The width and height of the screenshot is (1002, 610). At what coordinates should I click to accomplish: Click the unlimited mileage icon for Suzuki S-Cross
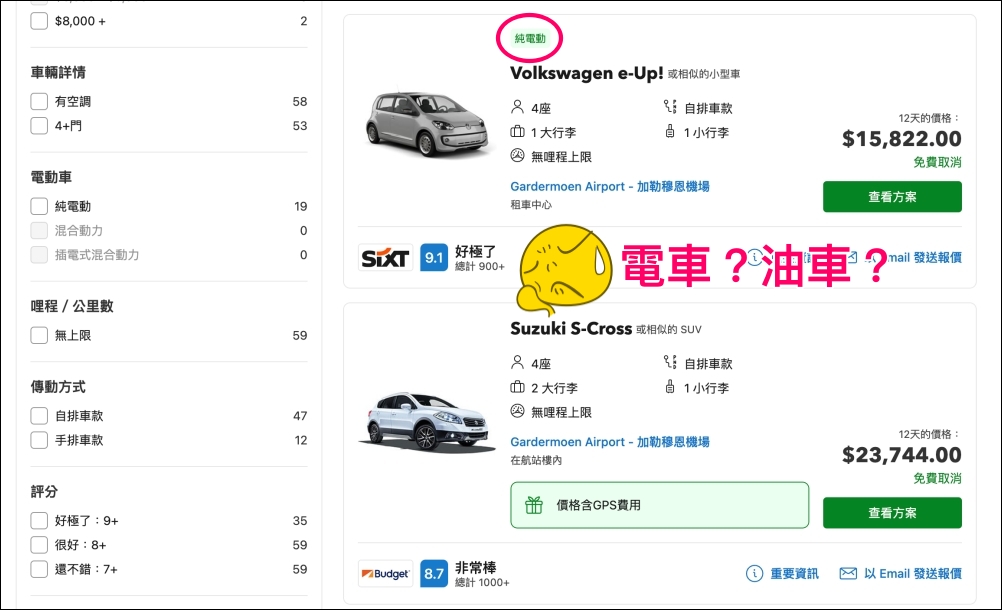pos(517,411)
